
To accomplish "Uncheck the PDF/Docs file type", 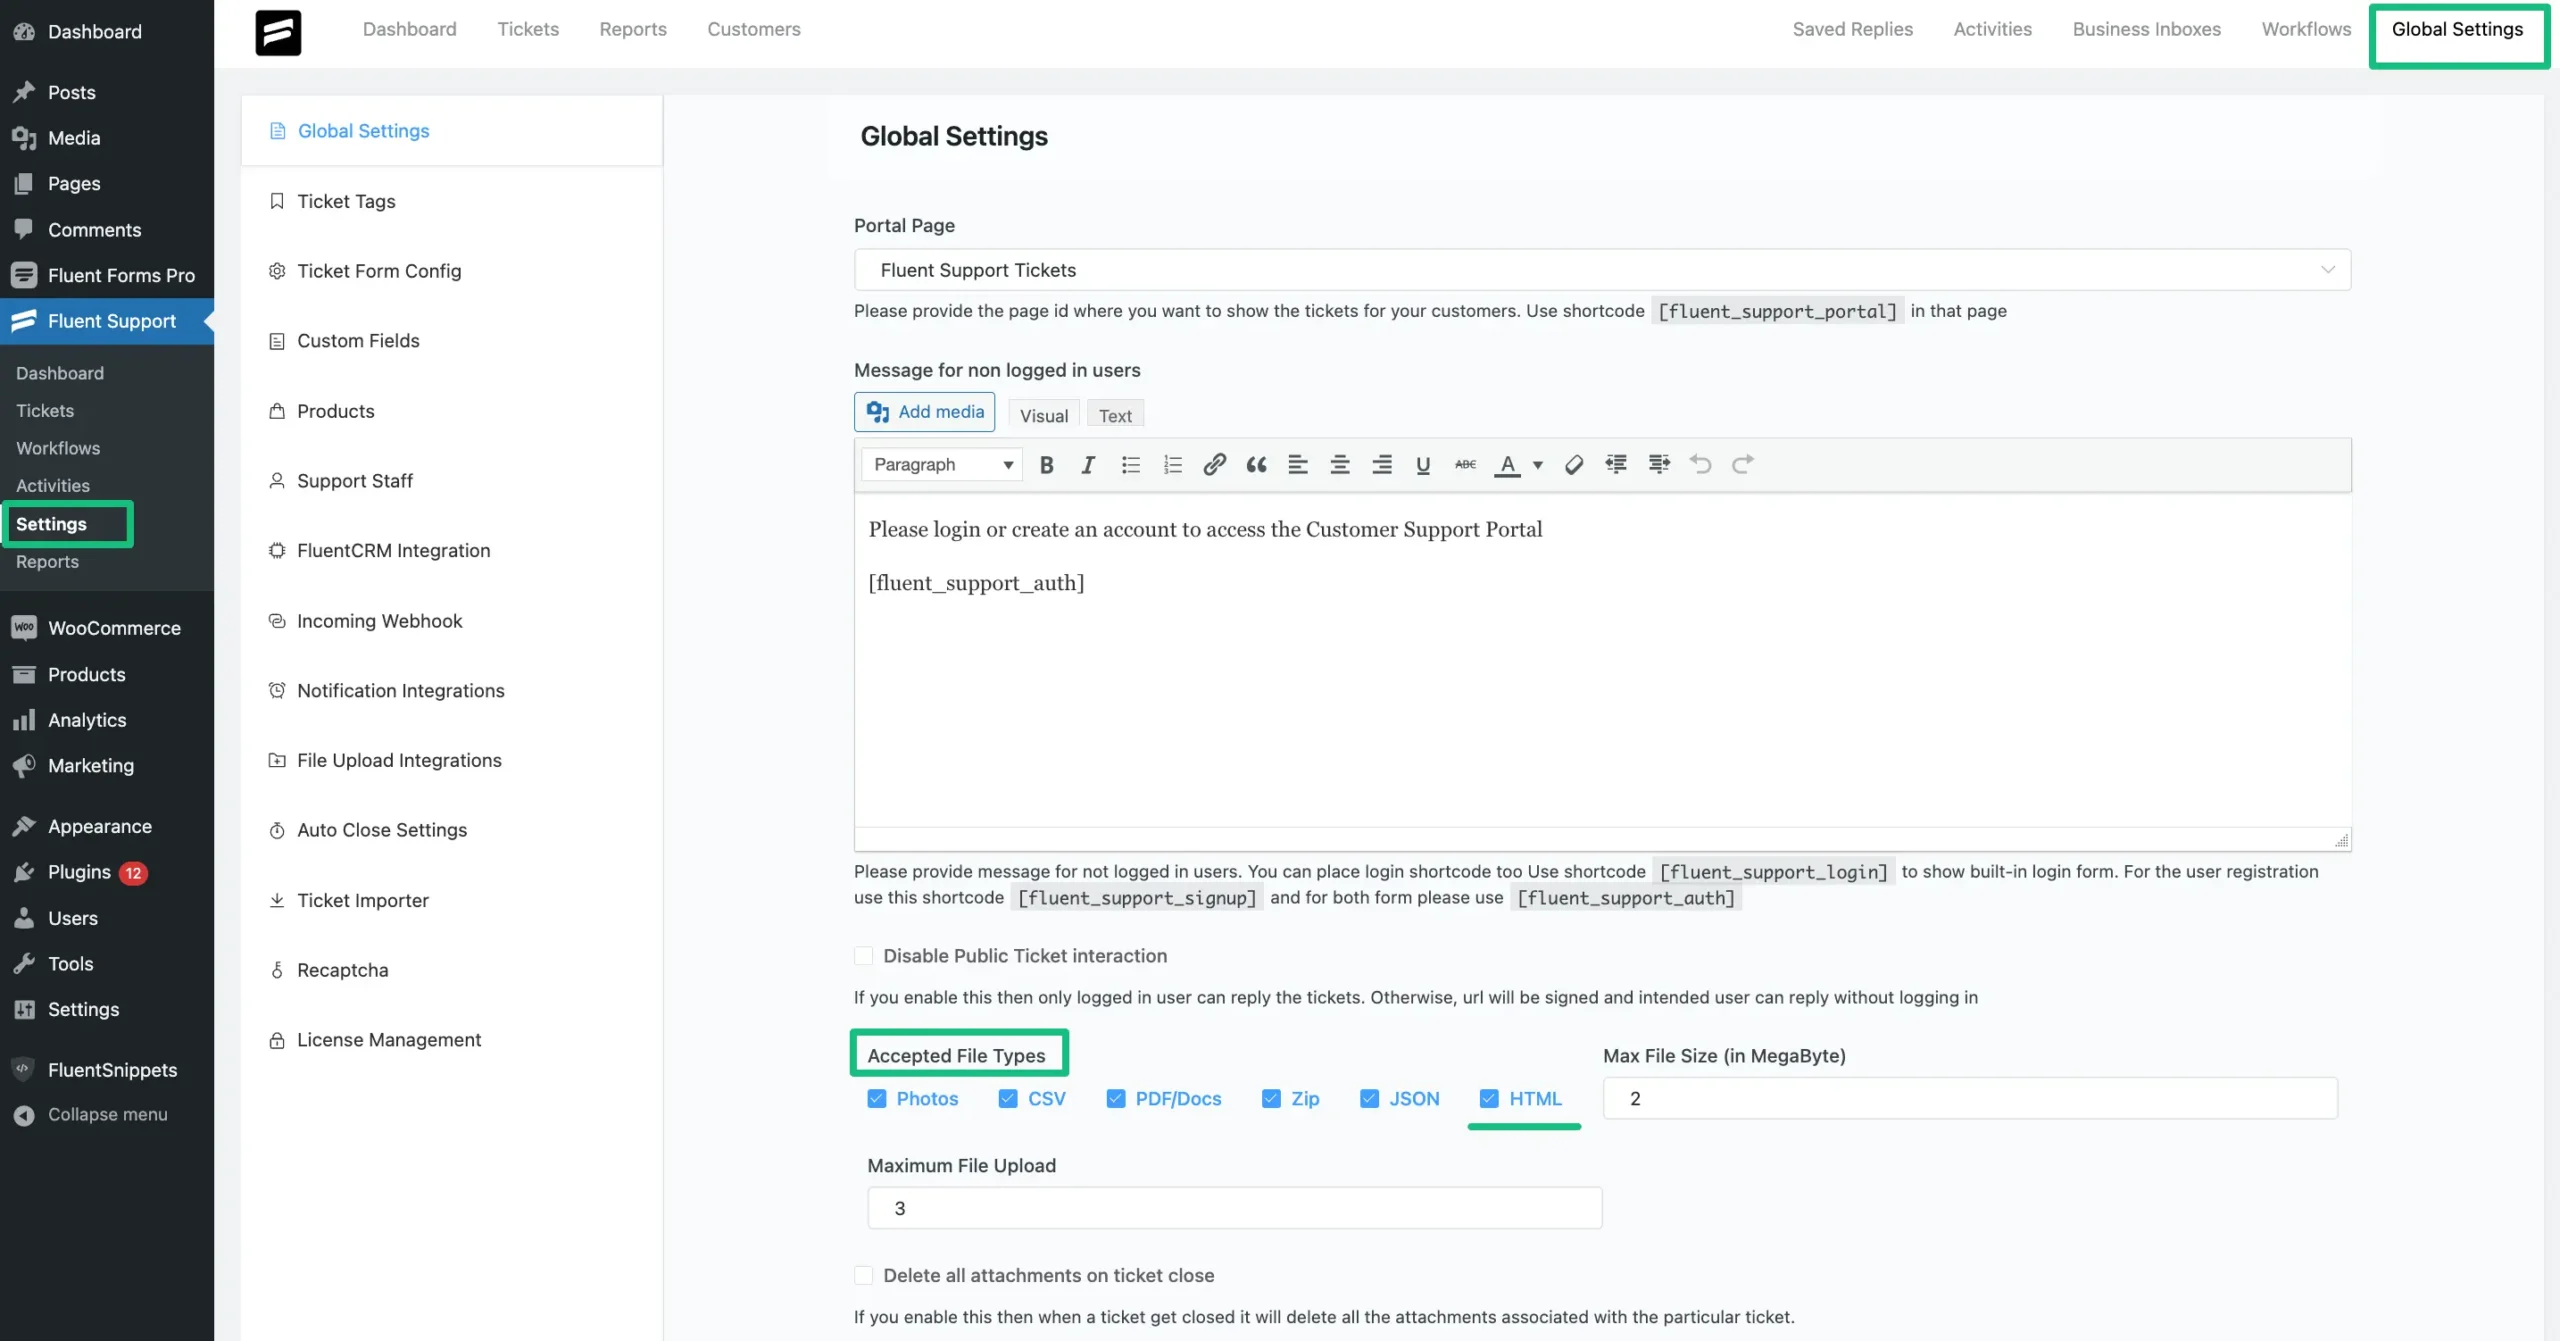I will (x=1116, y=1099).
